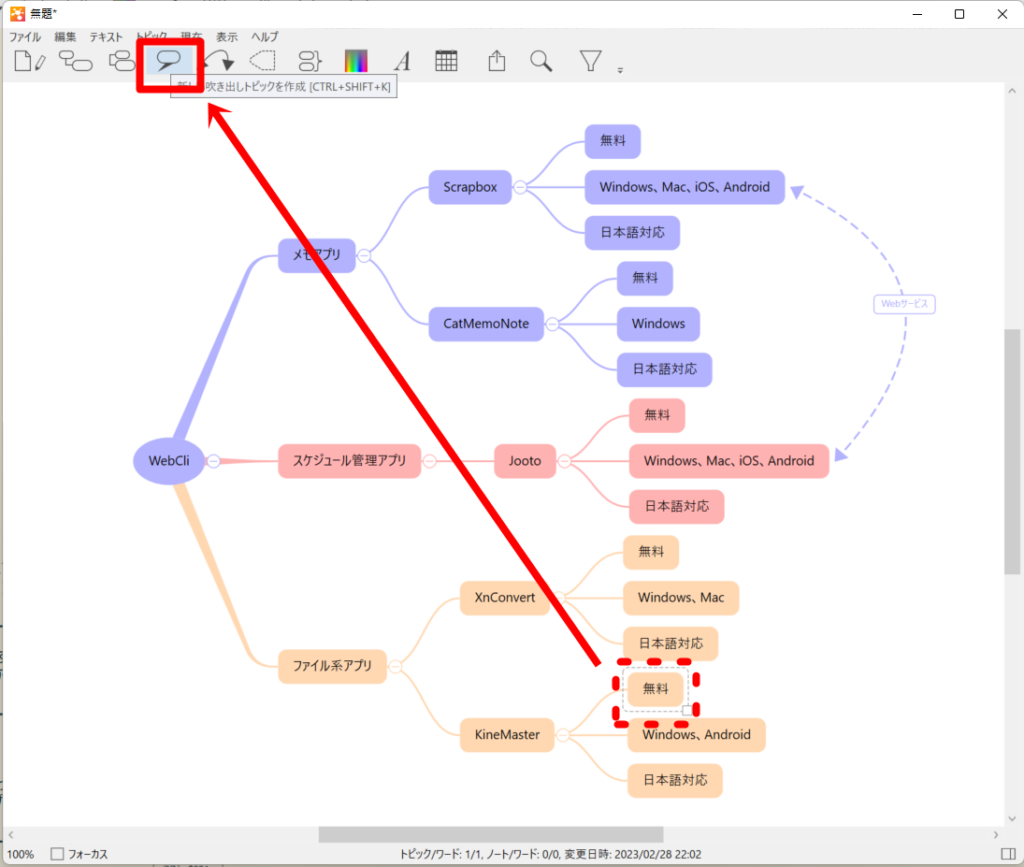Click the relationship arrow tool icon
The width and height of the screenshot is (1024, 867).
(220, 62)
